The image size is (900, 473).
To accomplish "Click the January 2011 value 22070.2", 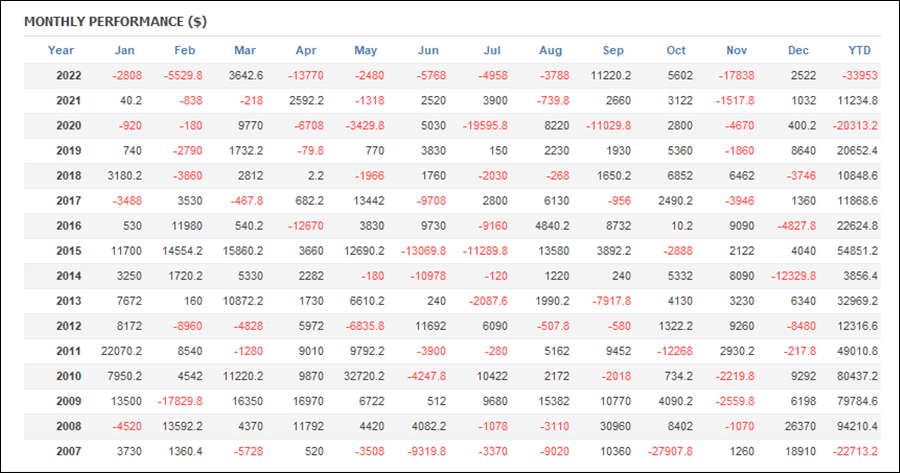I will coord(121,351).
